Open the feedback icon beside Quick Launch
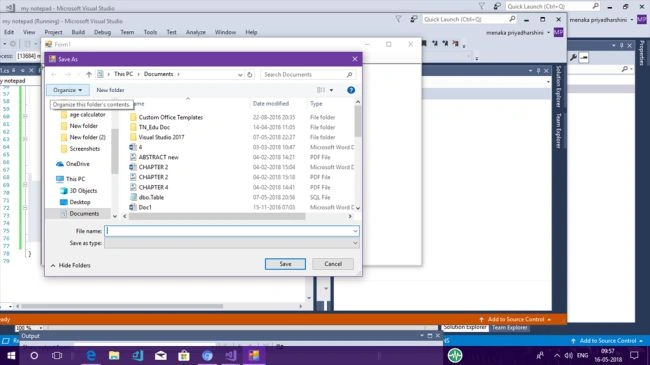 413,19
